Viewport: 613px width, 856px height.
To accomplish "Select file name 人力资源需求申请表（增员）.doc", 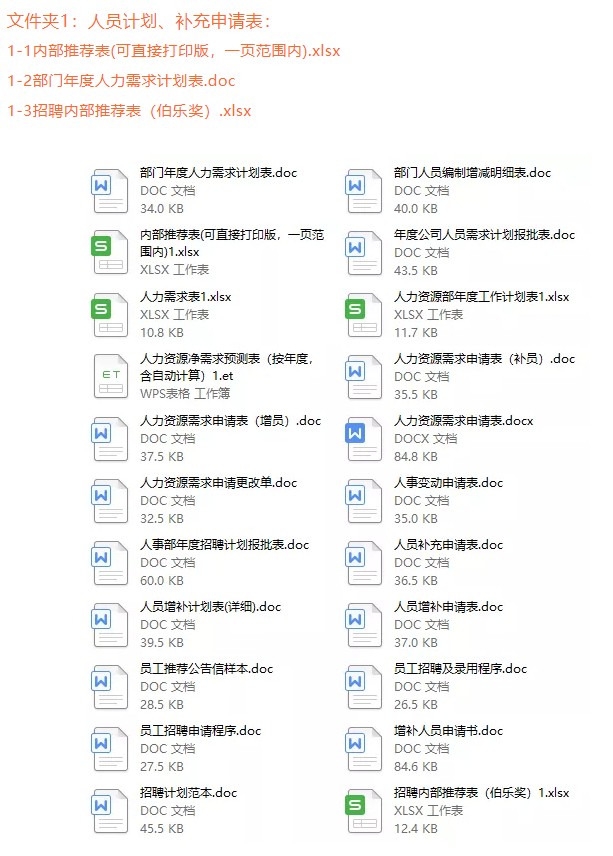I will [x=230, y=420].
